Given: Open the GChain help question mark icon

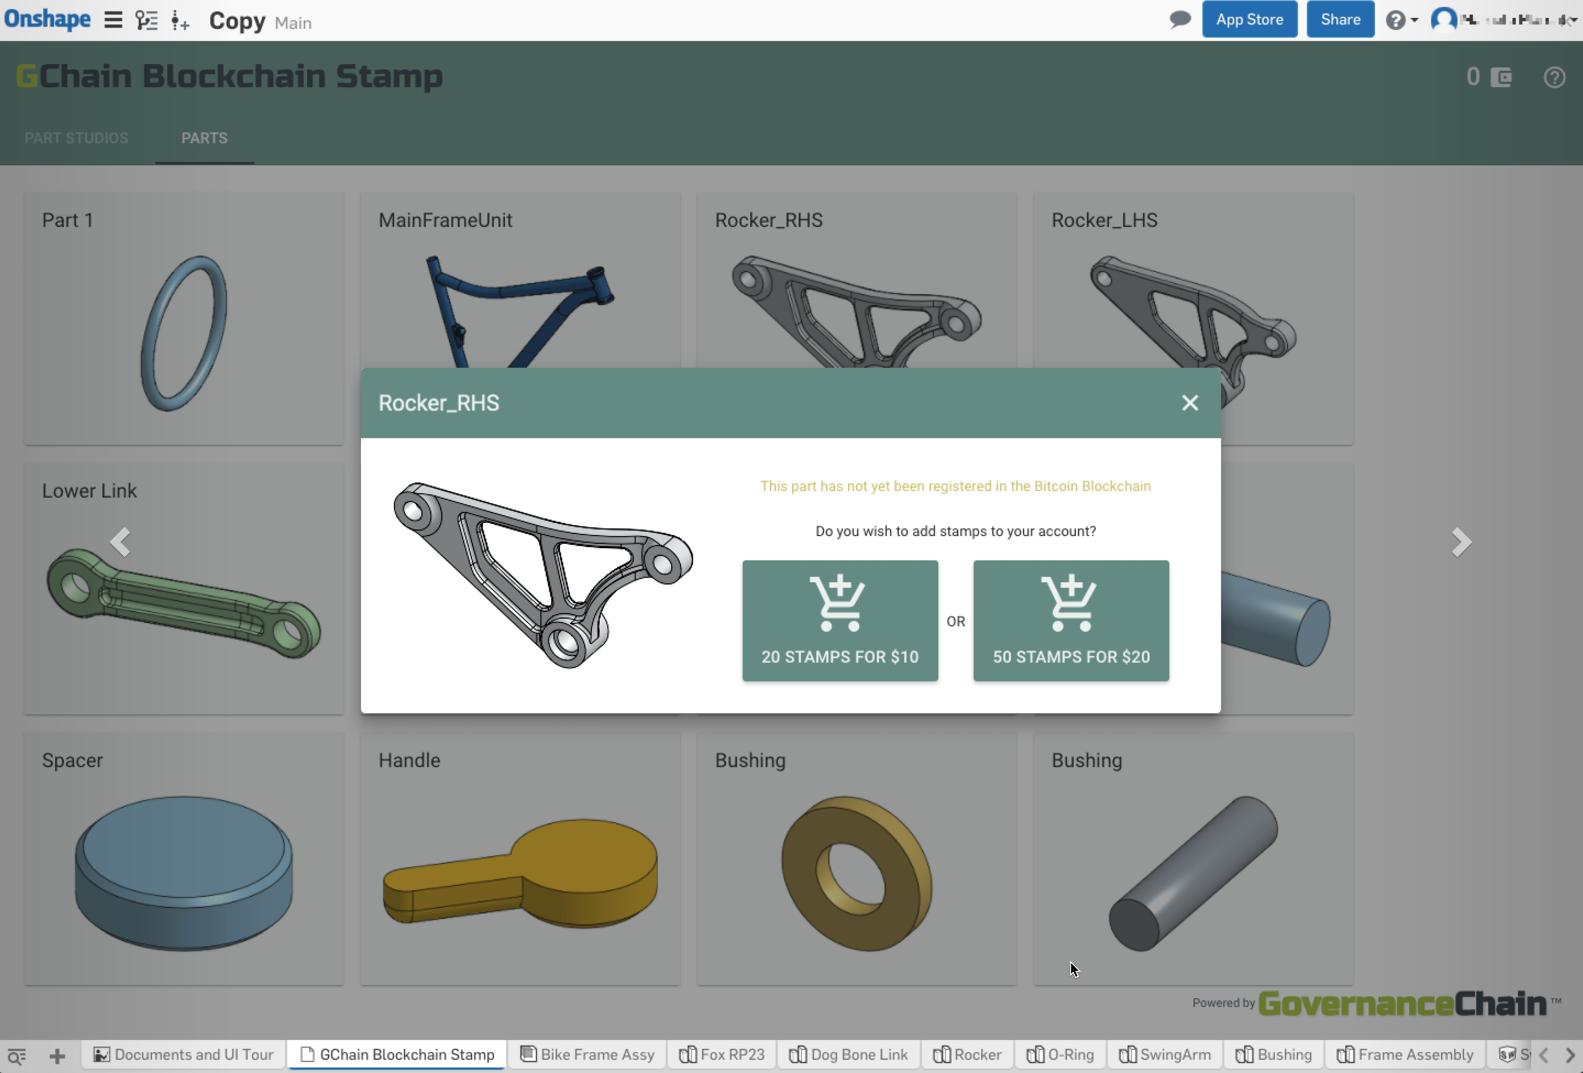Looking at the screenshot, I should [1554, 77].
